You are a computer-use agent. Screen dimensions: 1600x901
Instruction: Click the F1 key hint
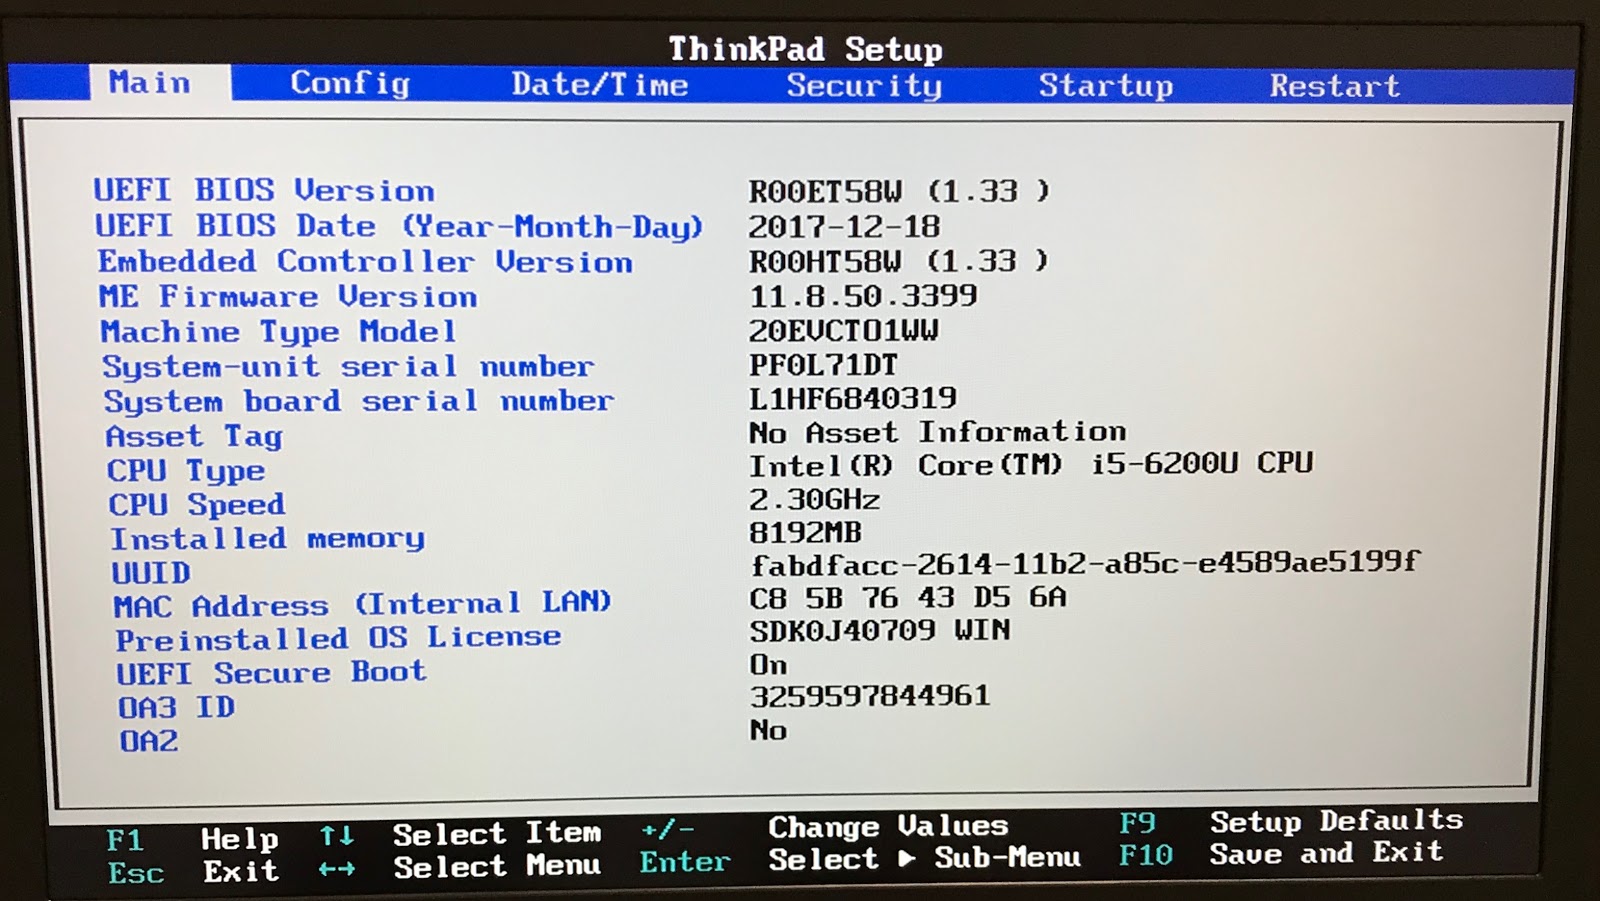[125, 840]
